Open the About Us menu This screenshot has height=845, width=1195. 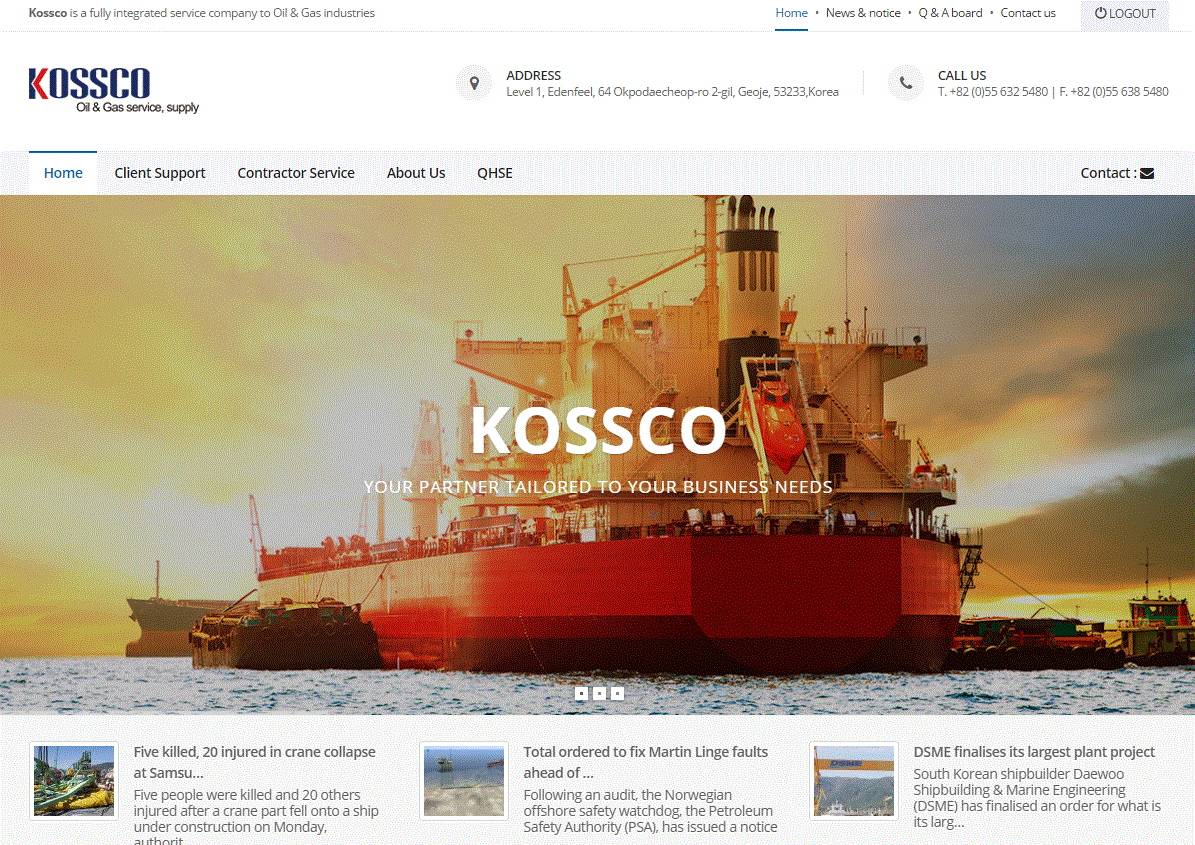pos(416,173)
